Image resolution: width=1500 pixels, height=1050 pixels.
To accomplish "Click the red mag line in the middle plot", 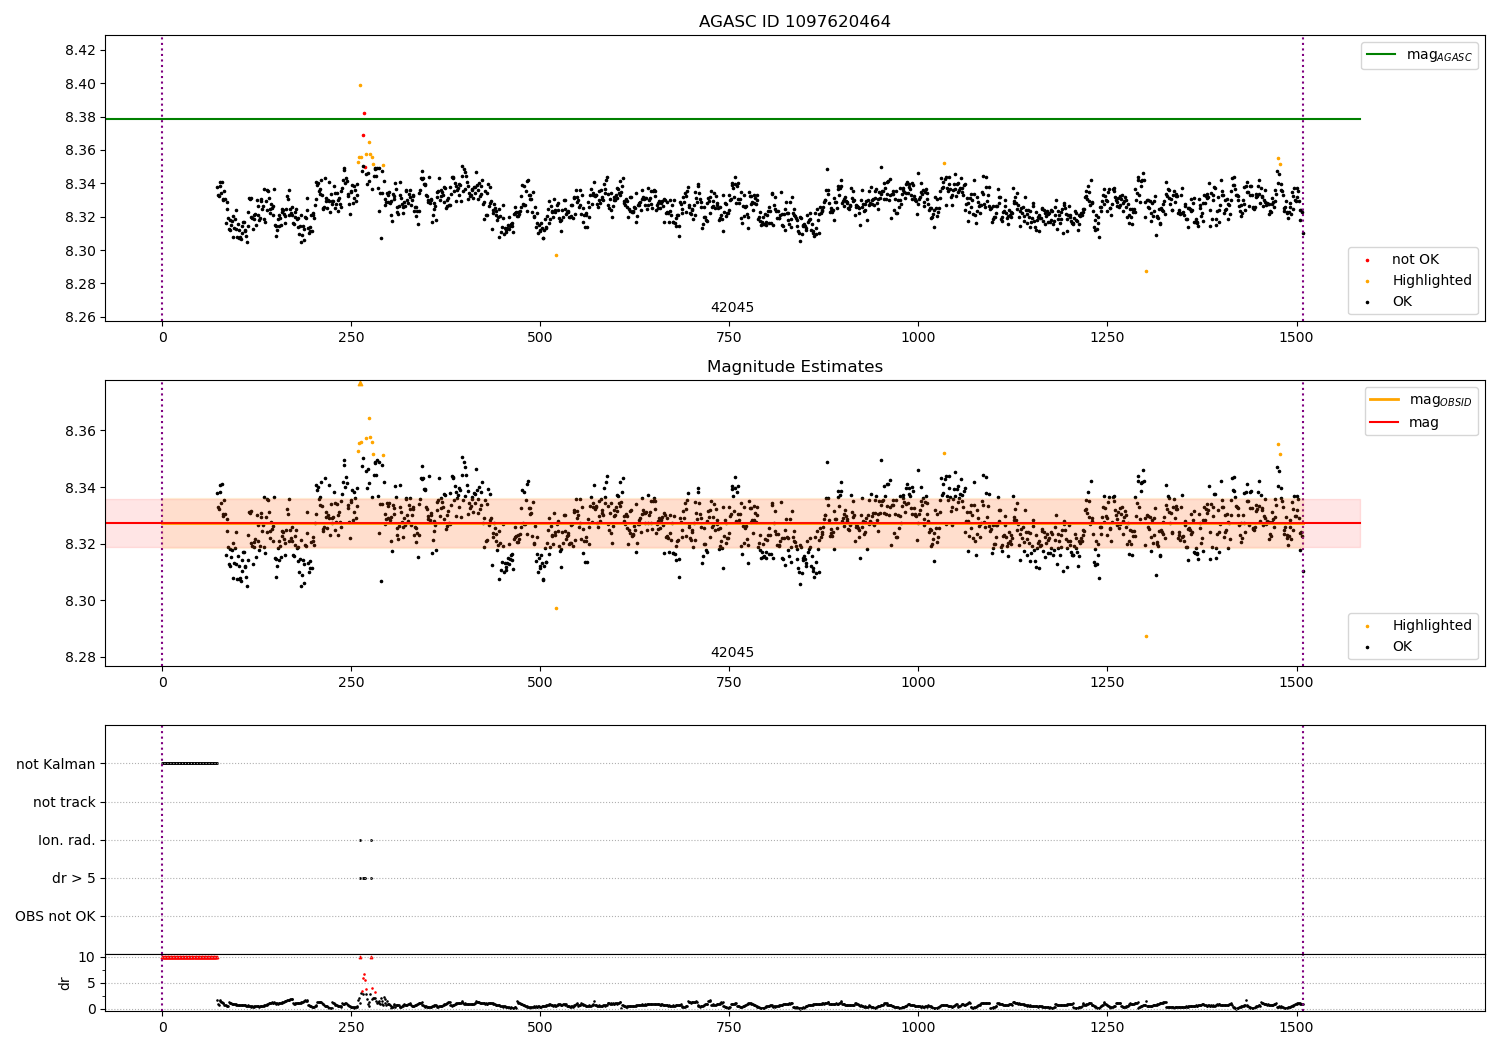I will pyautogui.click(x=732, y=523).
